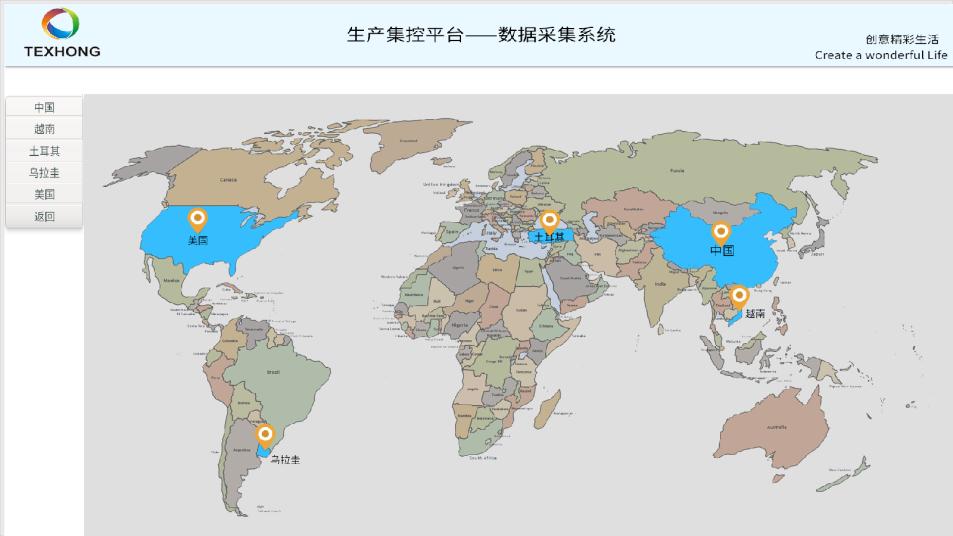This screenshot has height=536, width=953.
Task: Click the orange location pin on Turkey
Action: pyautogui.click(x=548, y=221)
